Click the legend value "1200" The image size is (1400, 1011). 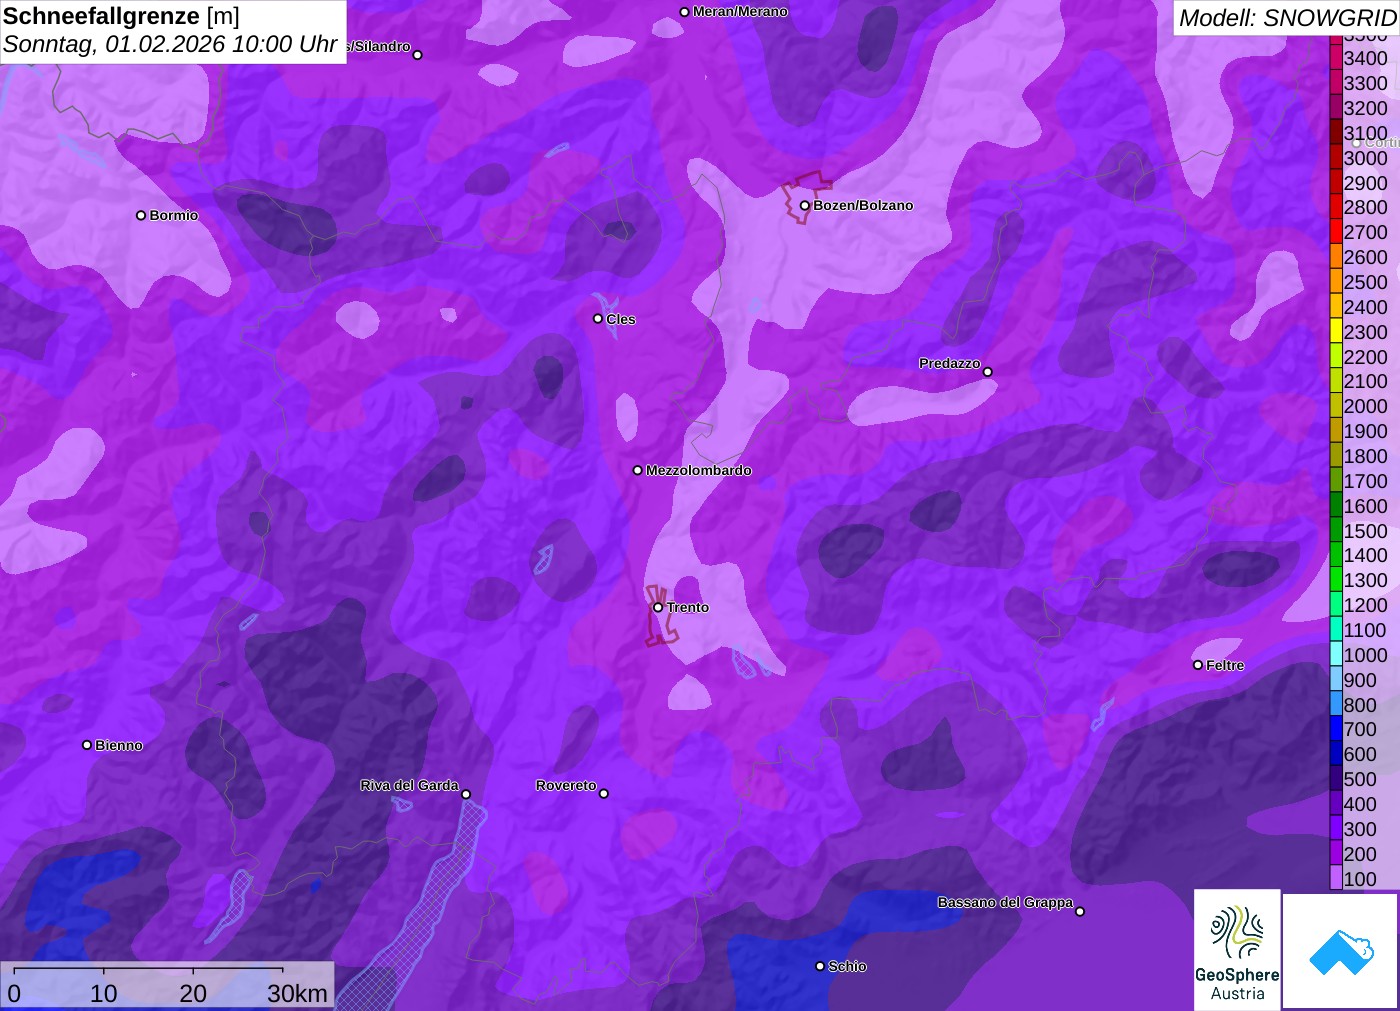1365,605
